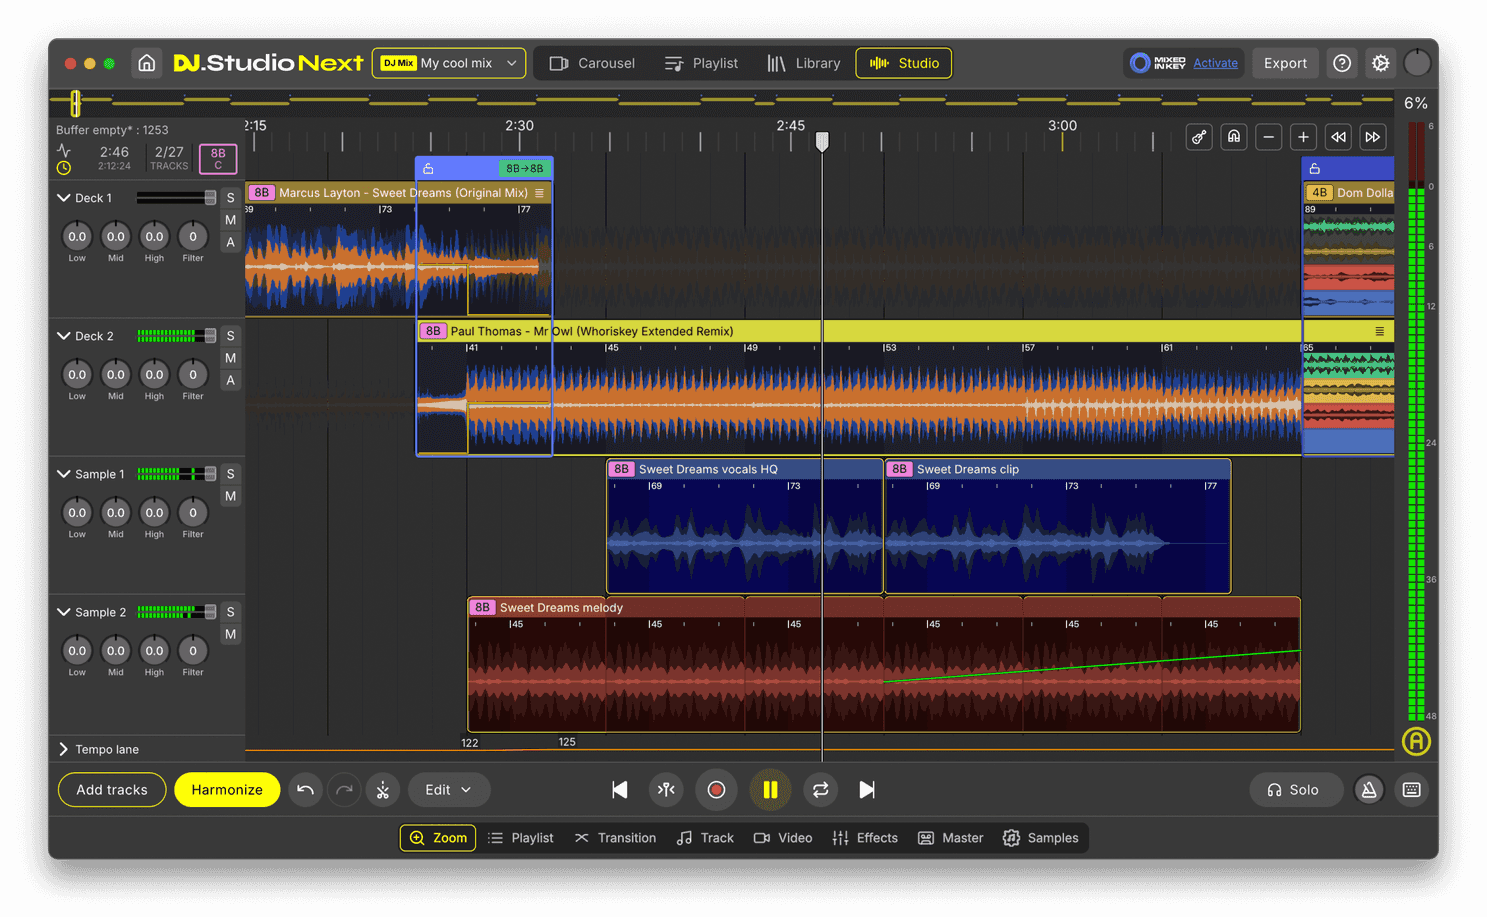The height and width of the screenshot is (917, 1487).
Task: Open the help question mark icon
Action: [1342, 63]
